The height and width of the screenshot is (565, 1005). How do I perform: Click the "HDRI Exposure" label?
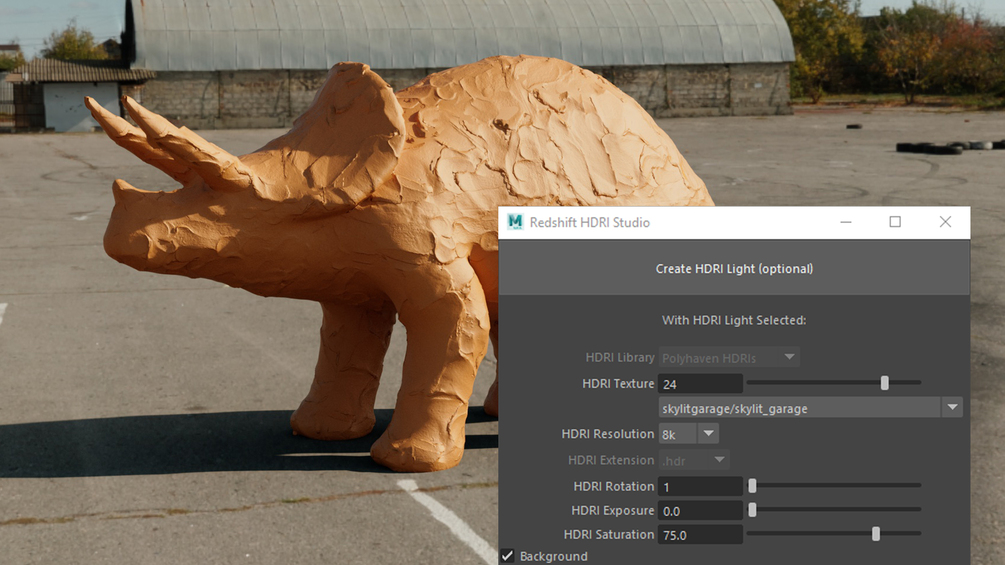pyautogui.click(x=613, y=510)
